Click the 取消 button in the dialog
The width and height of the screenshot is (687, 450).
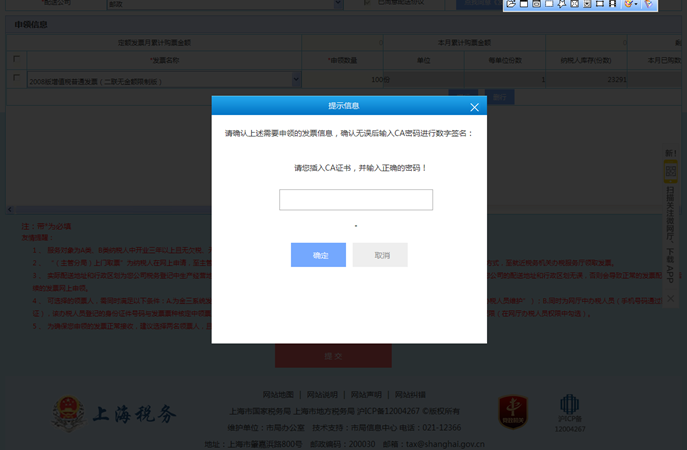380,255
